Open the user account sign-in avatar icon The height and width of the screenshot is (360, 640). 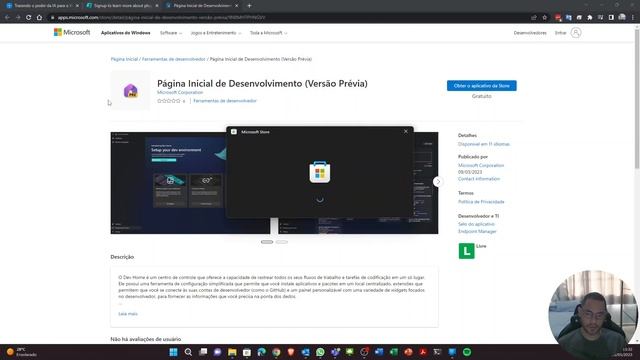pyautogui.click(x=576, y=33)
